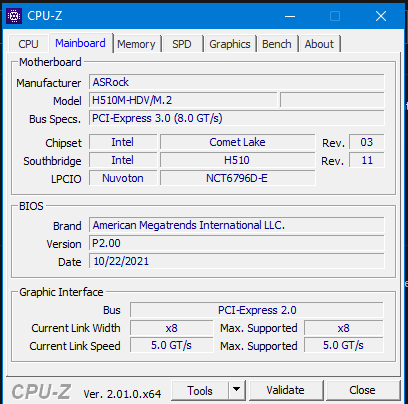Click the ASRock manufacturer field
The height and width of the screenshot is (404, 408).
click(x=237, y=82)
